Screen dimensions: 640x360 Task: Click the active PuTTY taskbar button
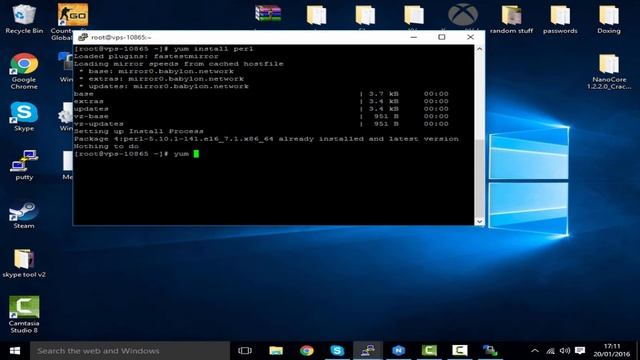tap(368, 351)
